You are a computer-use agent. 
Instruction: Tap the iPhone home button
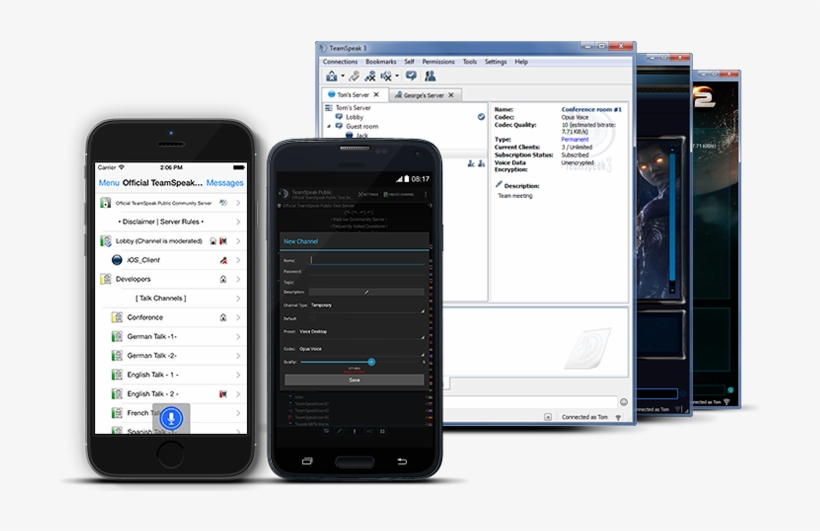point(170,454)
